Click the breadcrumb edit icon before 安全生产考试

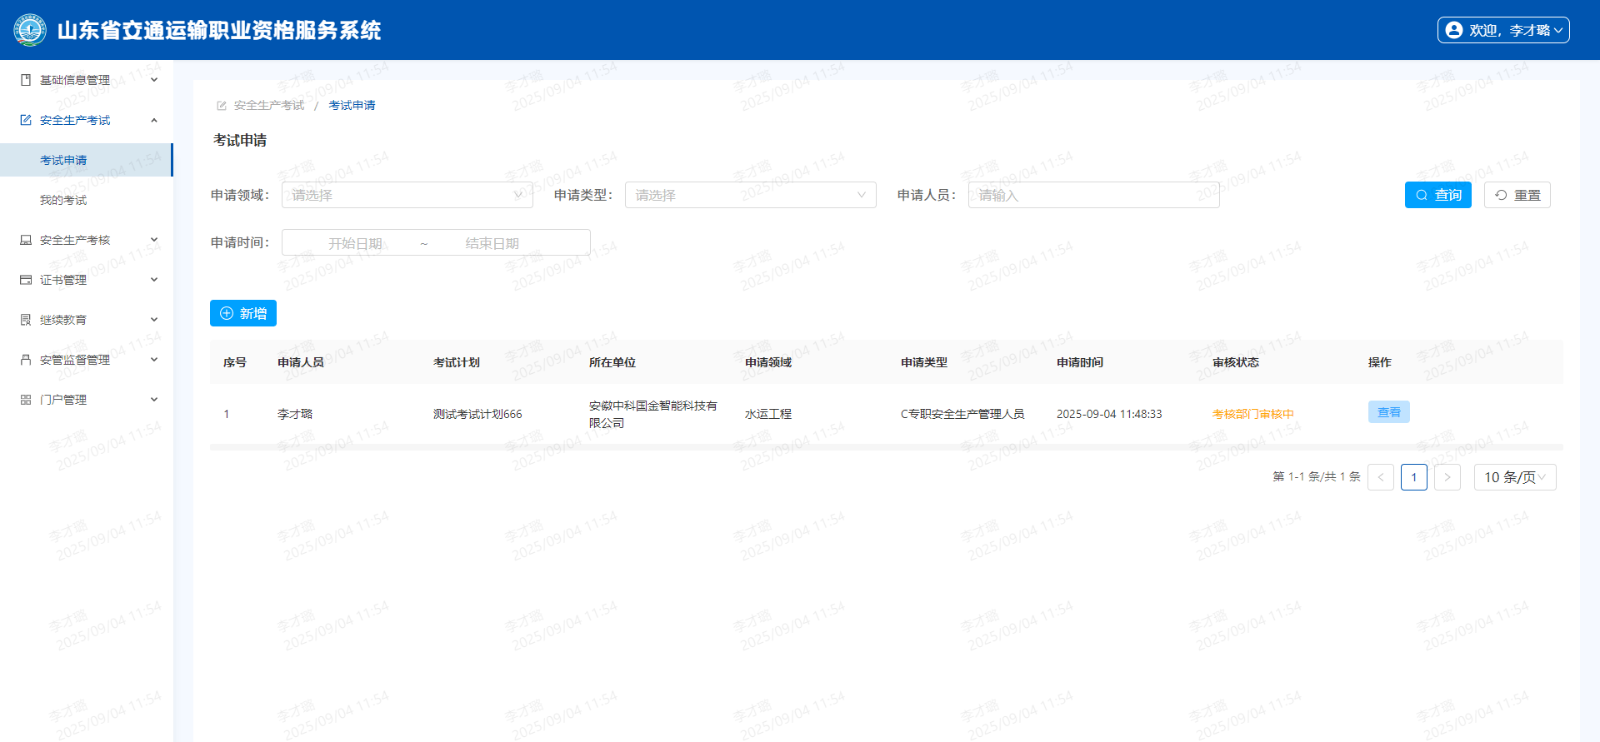[x=222, y=106]
